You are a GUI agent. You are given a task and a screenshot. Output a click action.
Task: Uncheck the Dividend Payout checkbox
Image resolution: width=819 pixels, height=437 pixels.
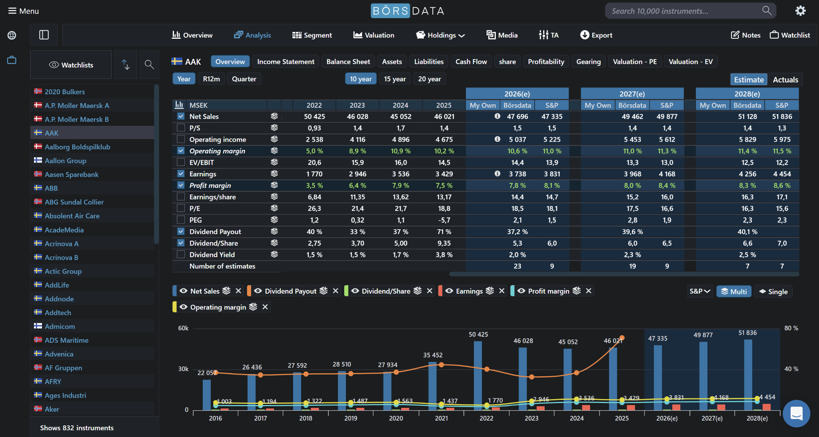point(181,231)
